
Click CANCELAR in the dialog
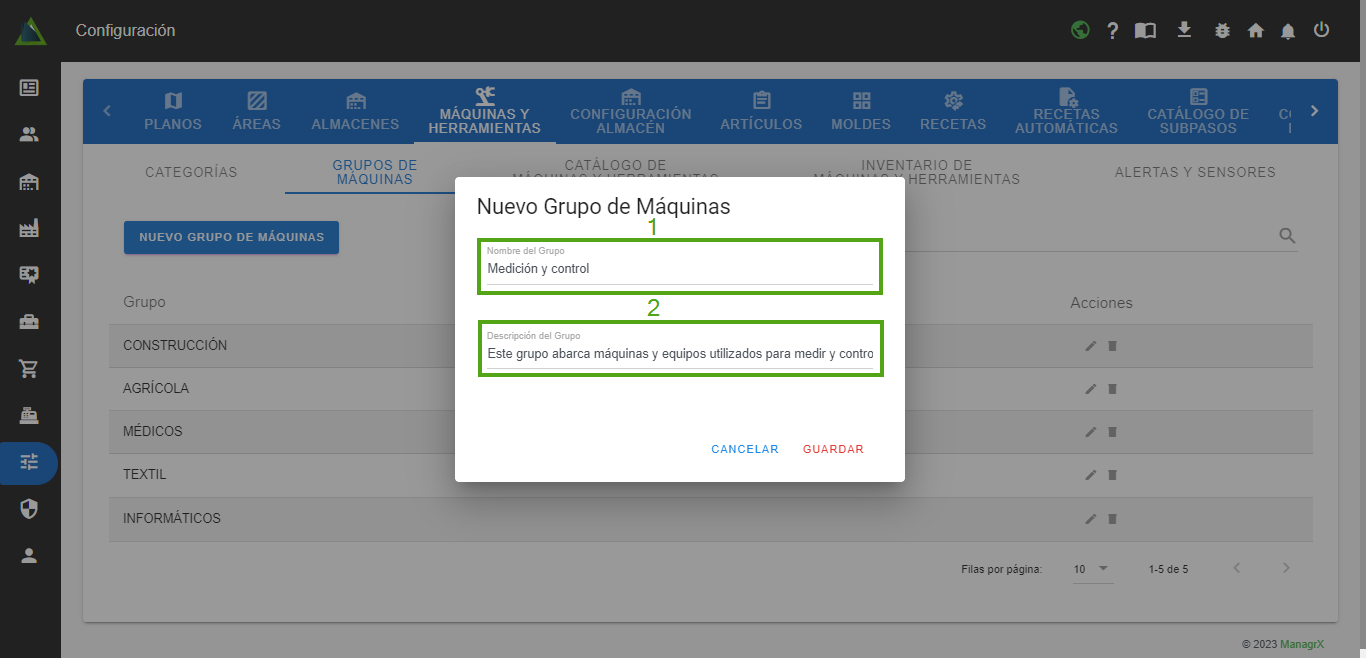[x=744, y=449]
